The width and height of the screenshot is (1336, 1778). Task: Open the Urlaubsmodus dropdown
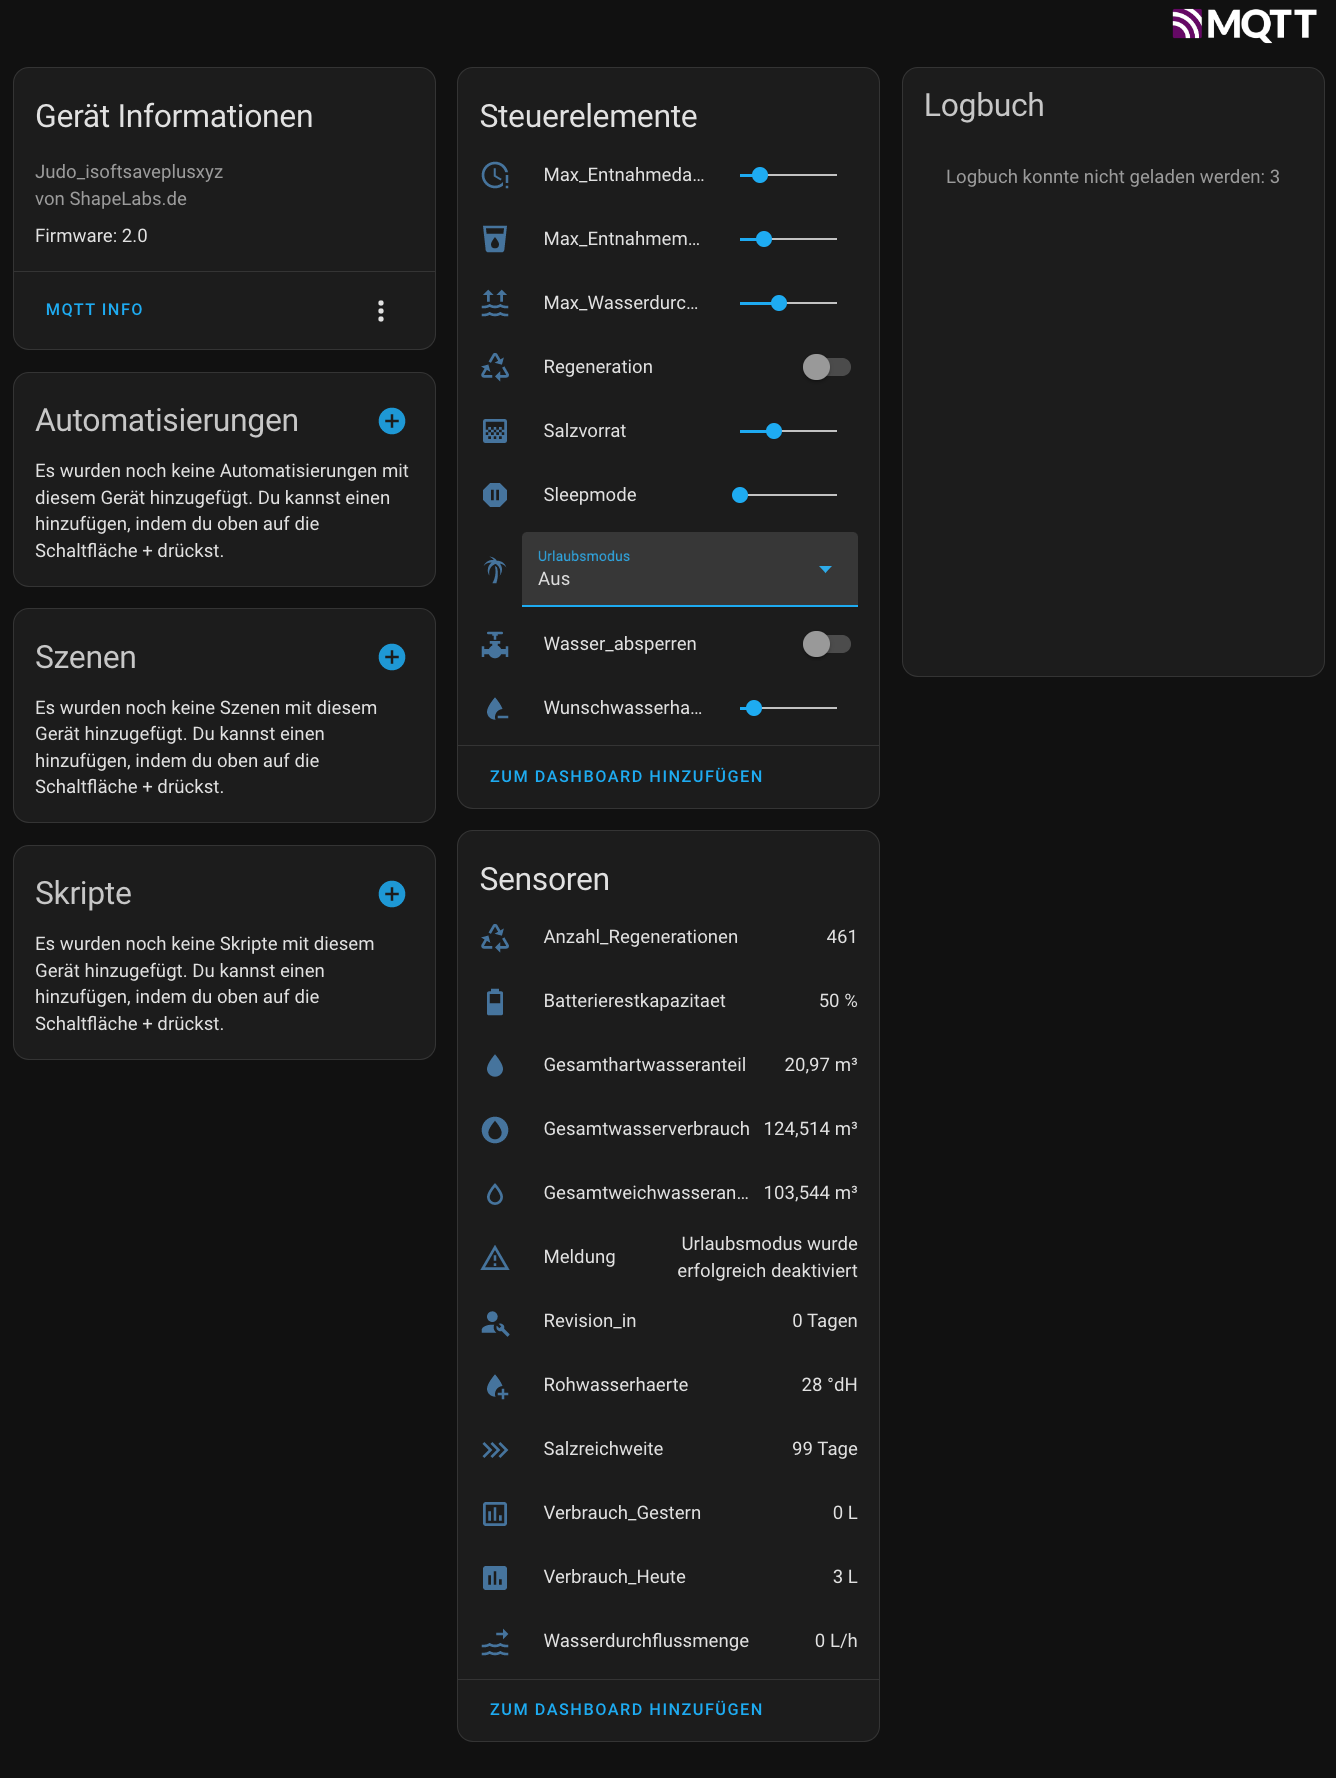click(690, 569)
